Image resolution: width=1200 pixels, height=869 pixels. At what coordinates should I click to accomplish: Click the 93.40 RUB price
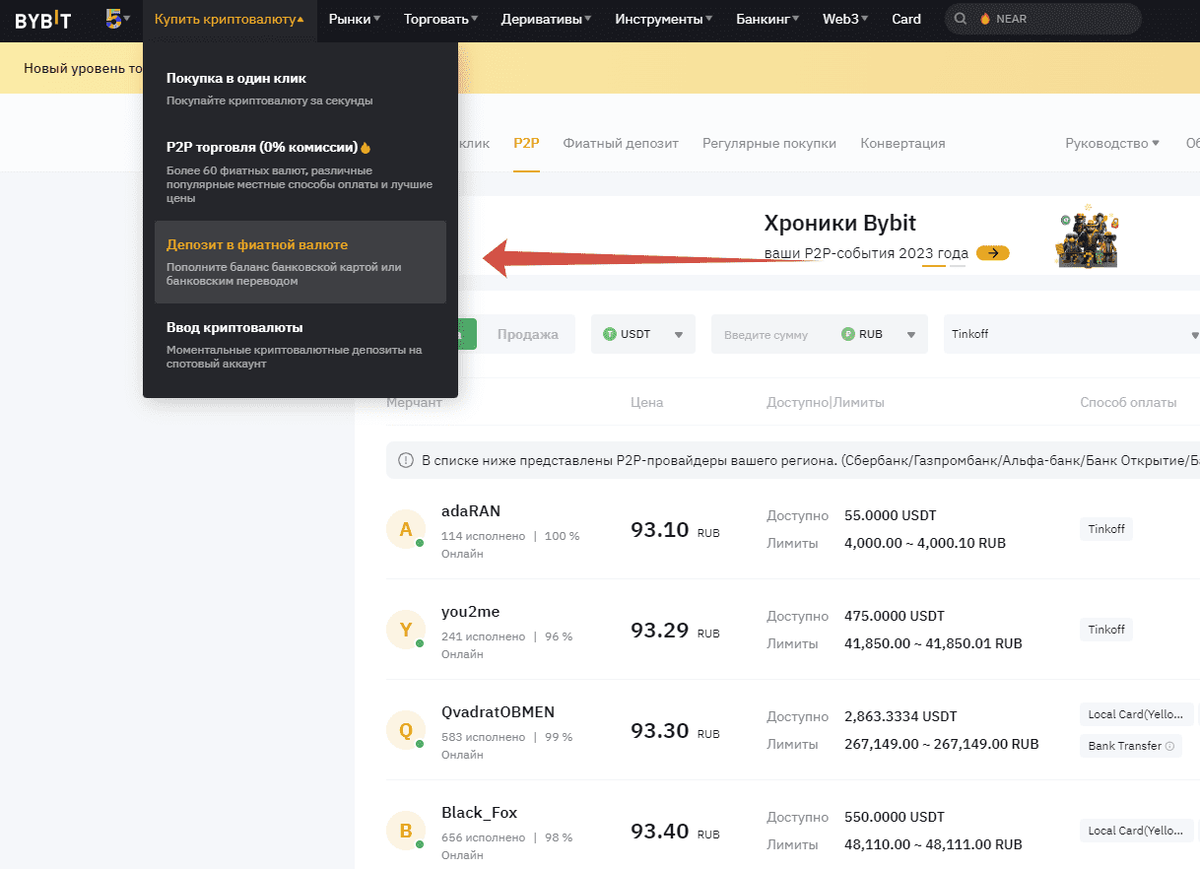(675, 831)
